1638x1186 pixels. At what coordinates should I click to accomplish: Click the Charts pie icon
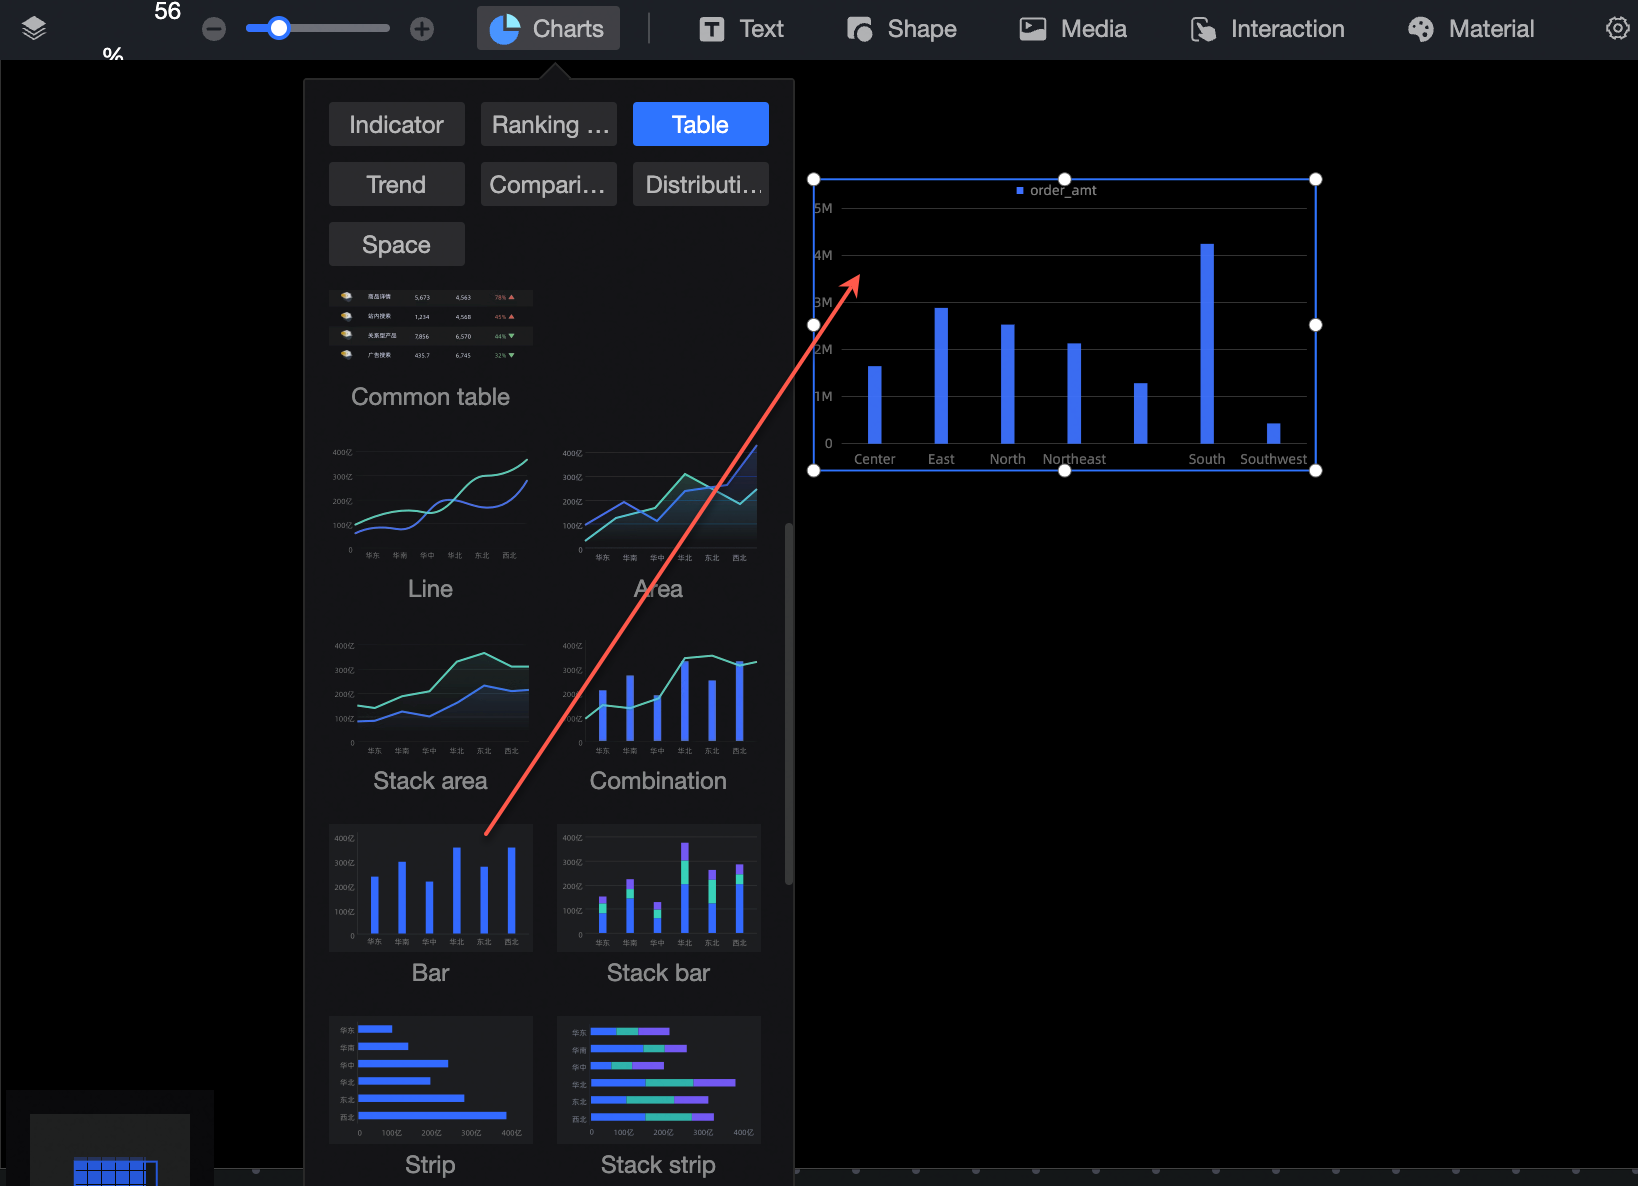pos(504,29)
